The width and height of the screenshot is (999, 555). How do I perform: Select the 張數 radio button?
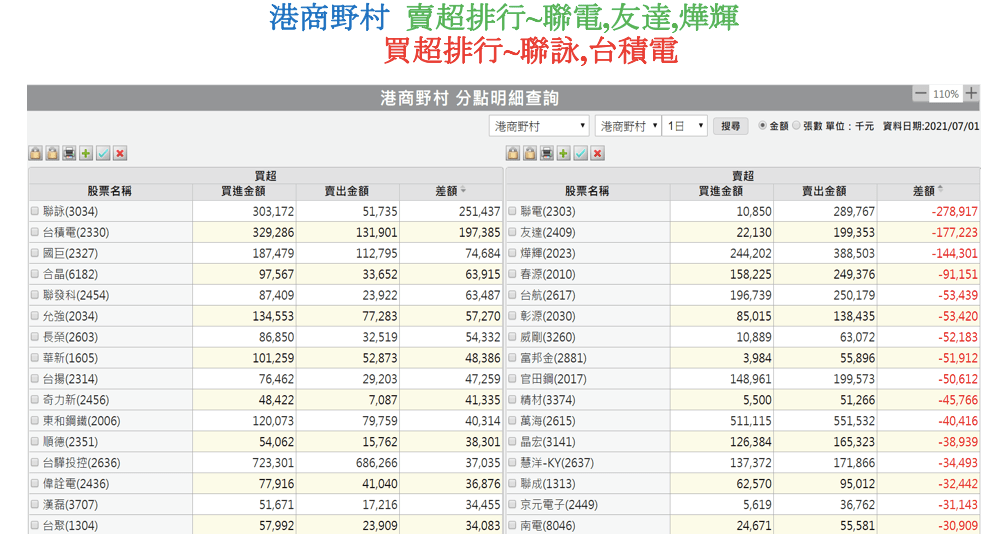tap(797, 126)
